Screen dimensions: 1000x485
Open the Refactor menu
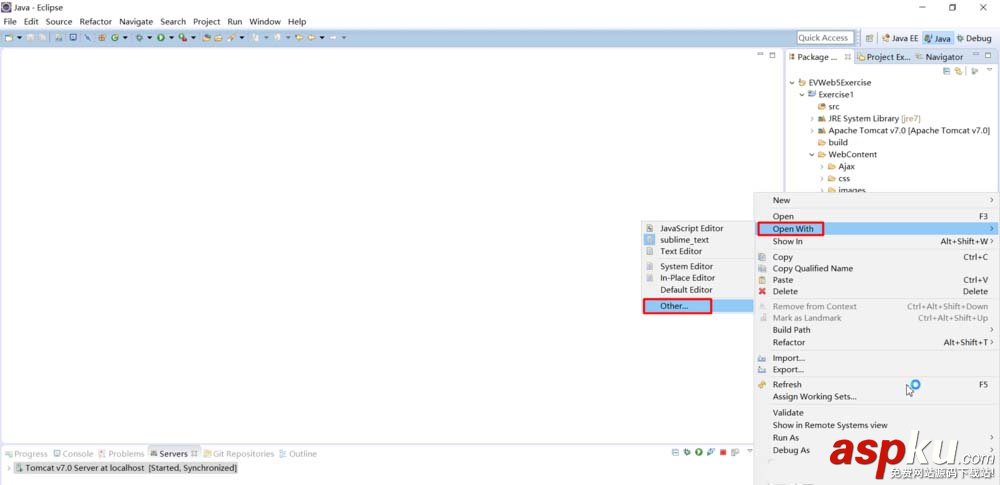[x=96, y=22]
